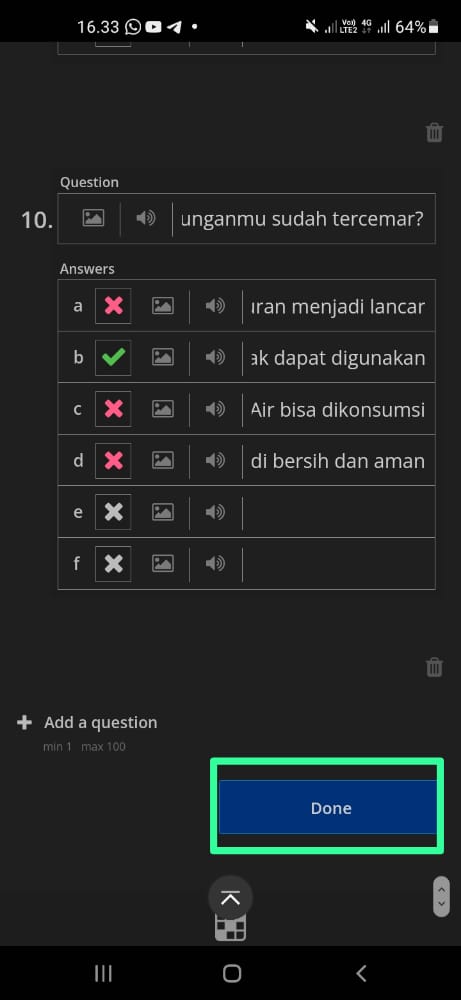Add an image to question 10

click(93, 218)
